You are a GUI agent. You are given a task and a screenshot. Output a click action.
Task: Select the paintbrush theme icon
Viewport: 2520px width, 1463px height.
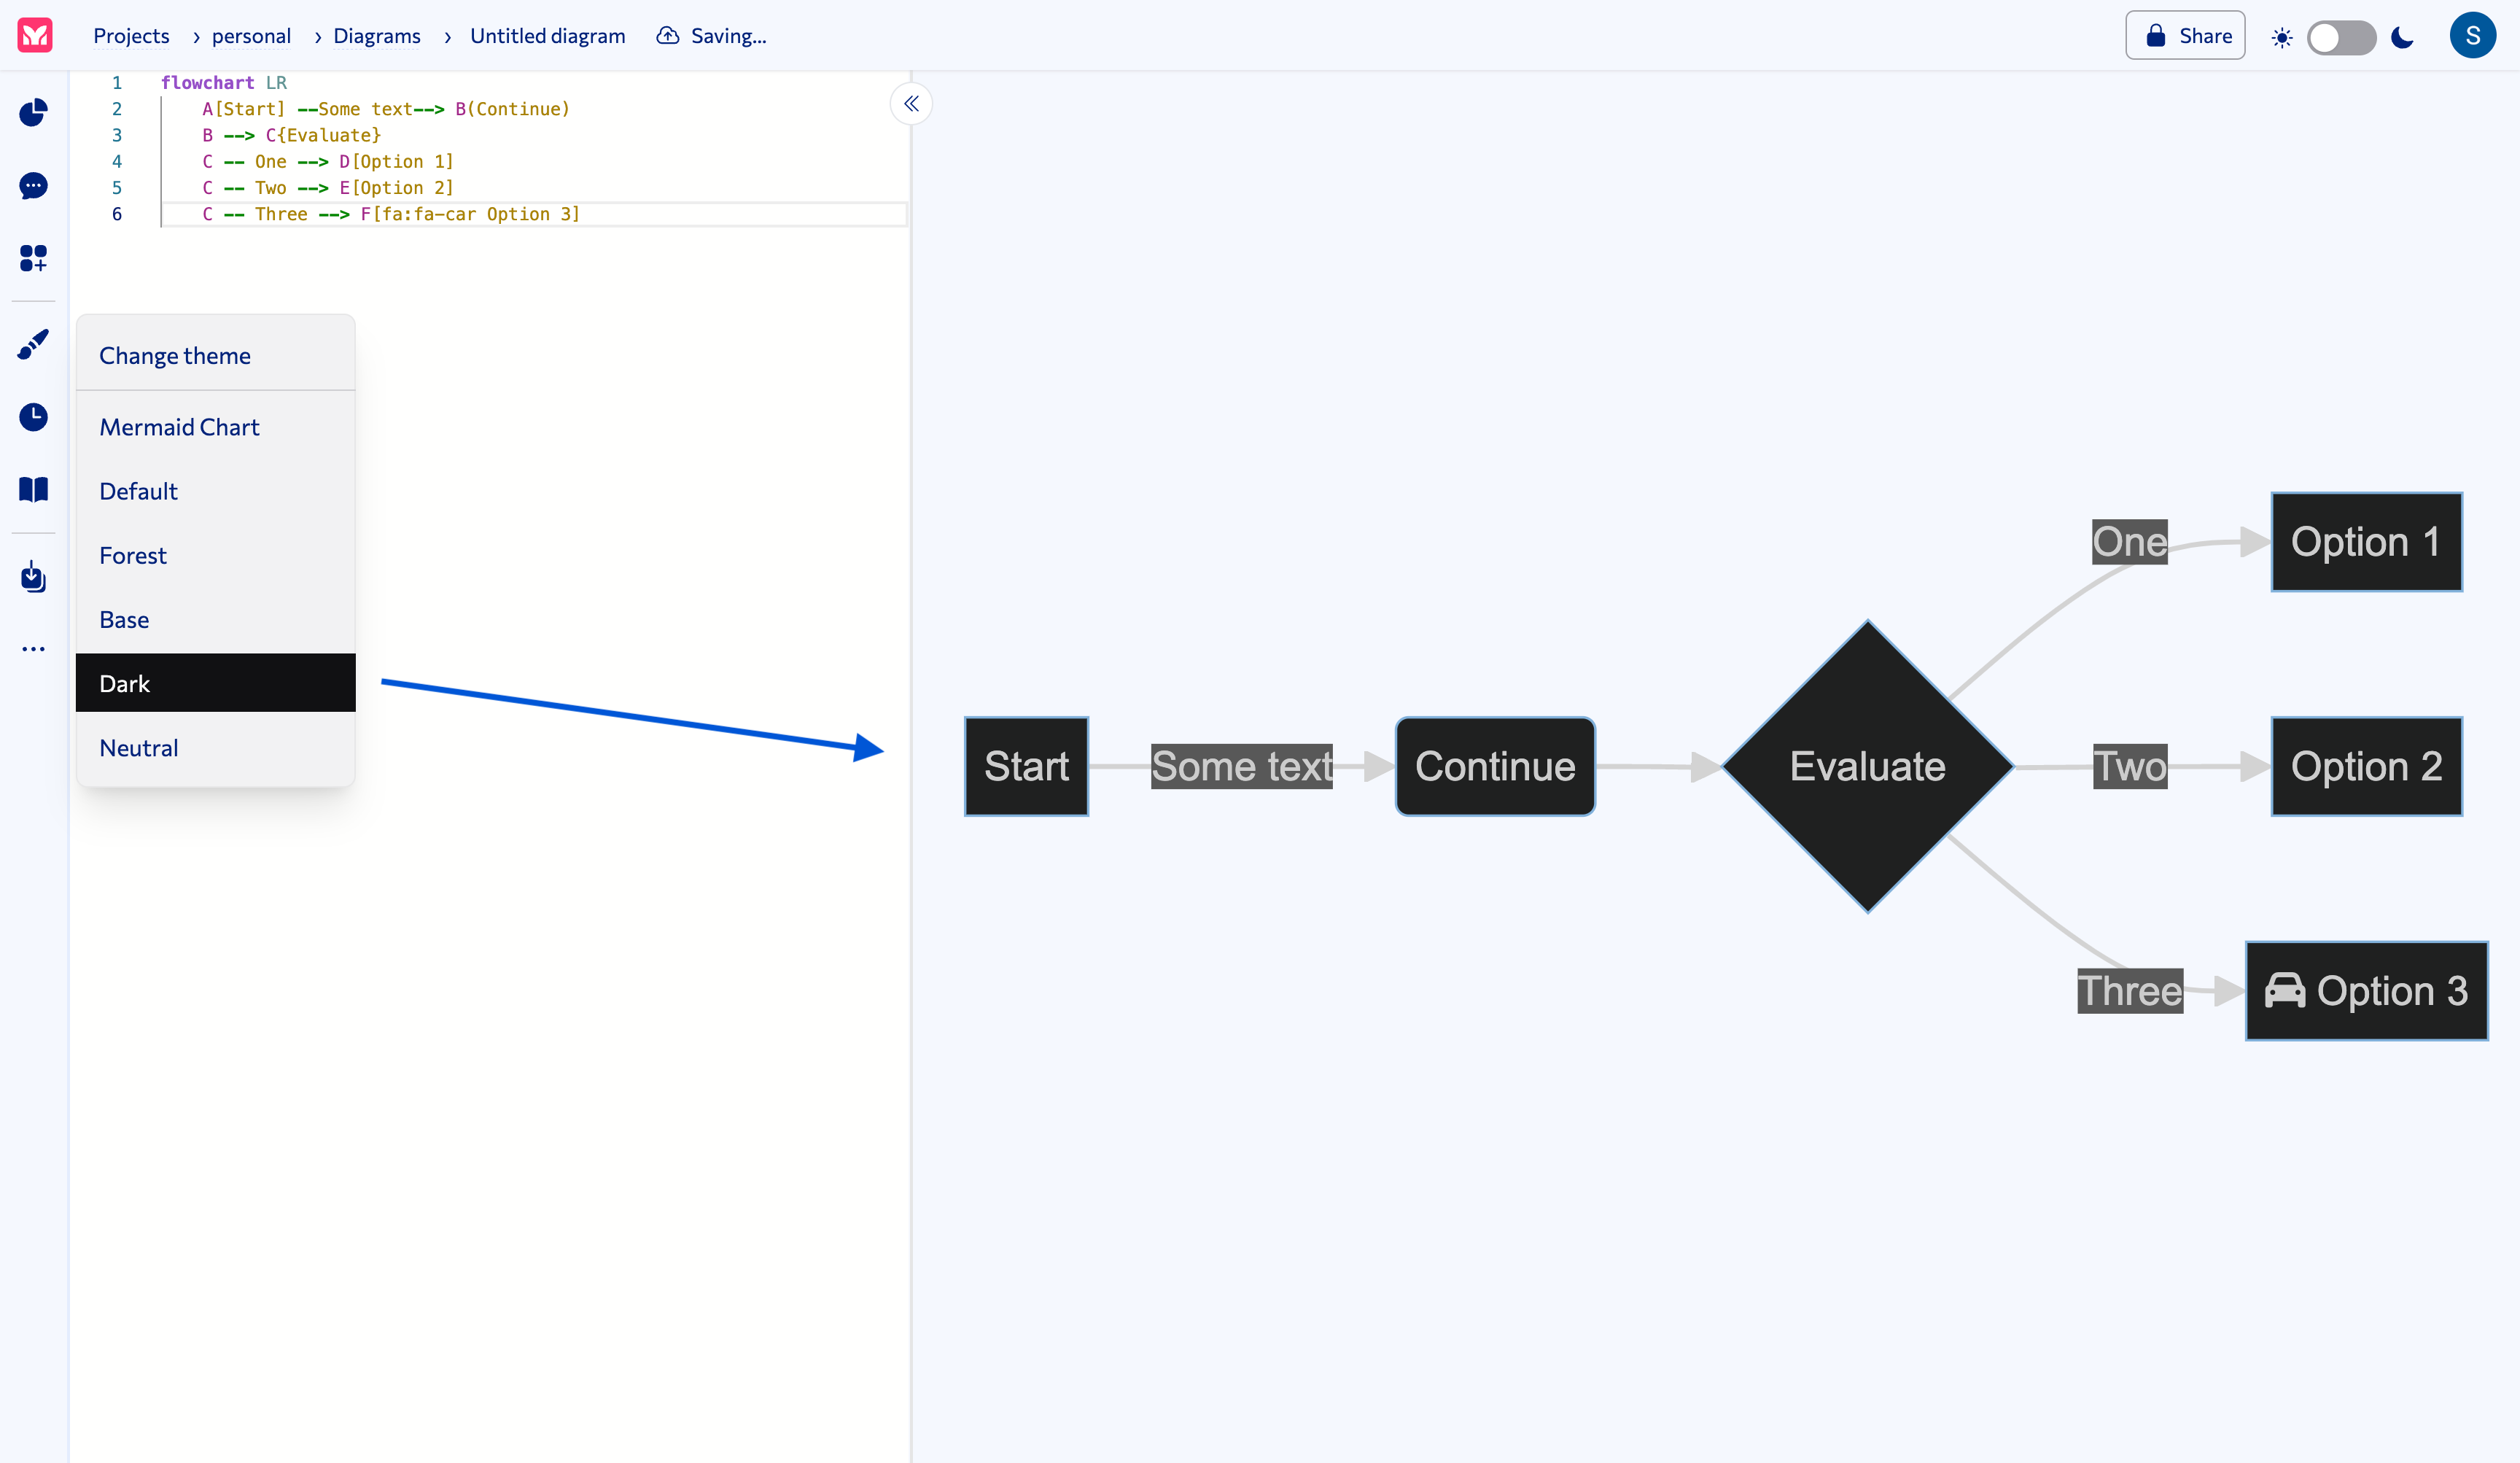click(x=33, y=344)
